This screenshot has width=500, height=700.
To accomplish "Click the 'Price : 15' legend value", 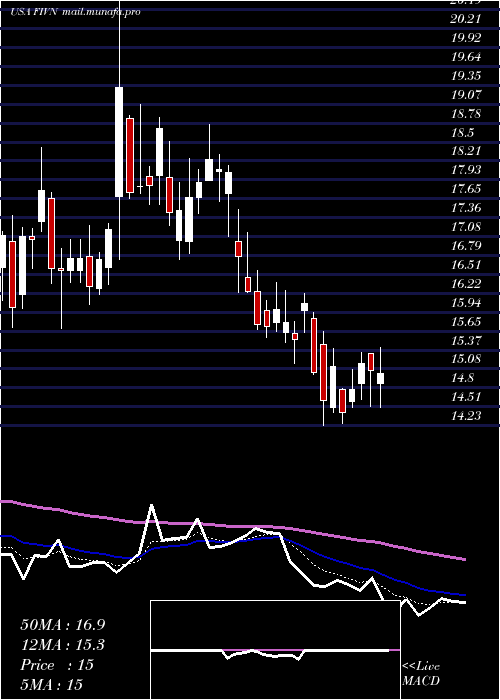I will [57, 665].
